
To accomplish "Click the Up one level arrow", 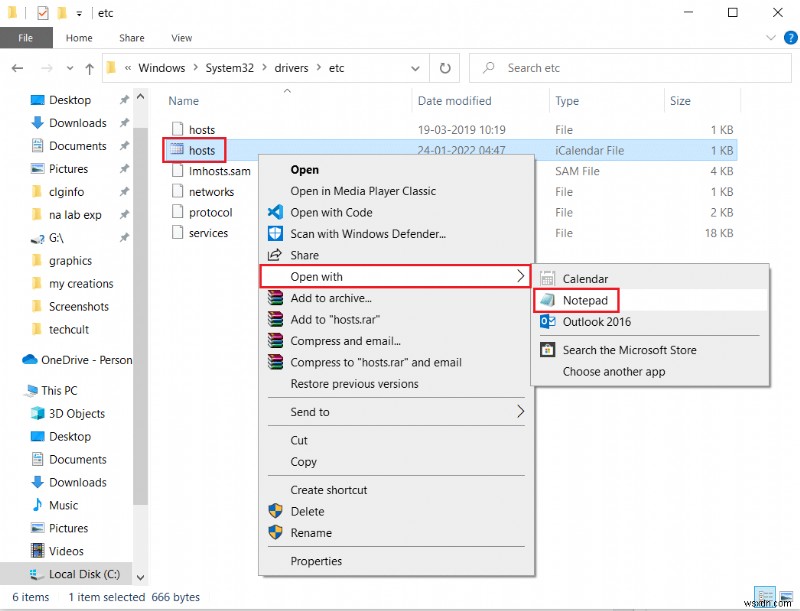I will [x=87, y=68].
